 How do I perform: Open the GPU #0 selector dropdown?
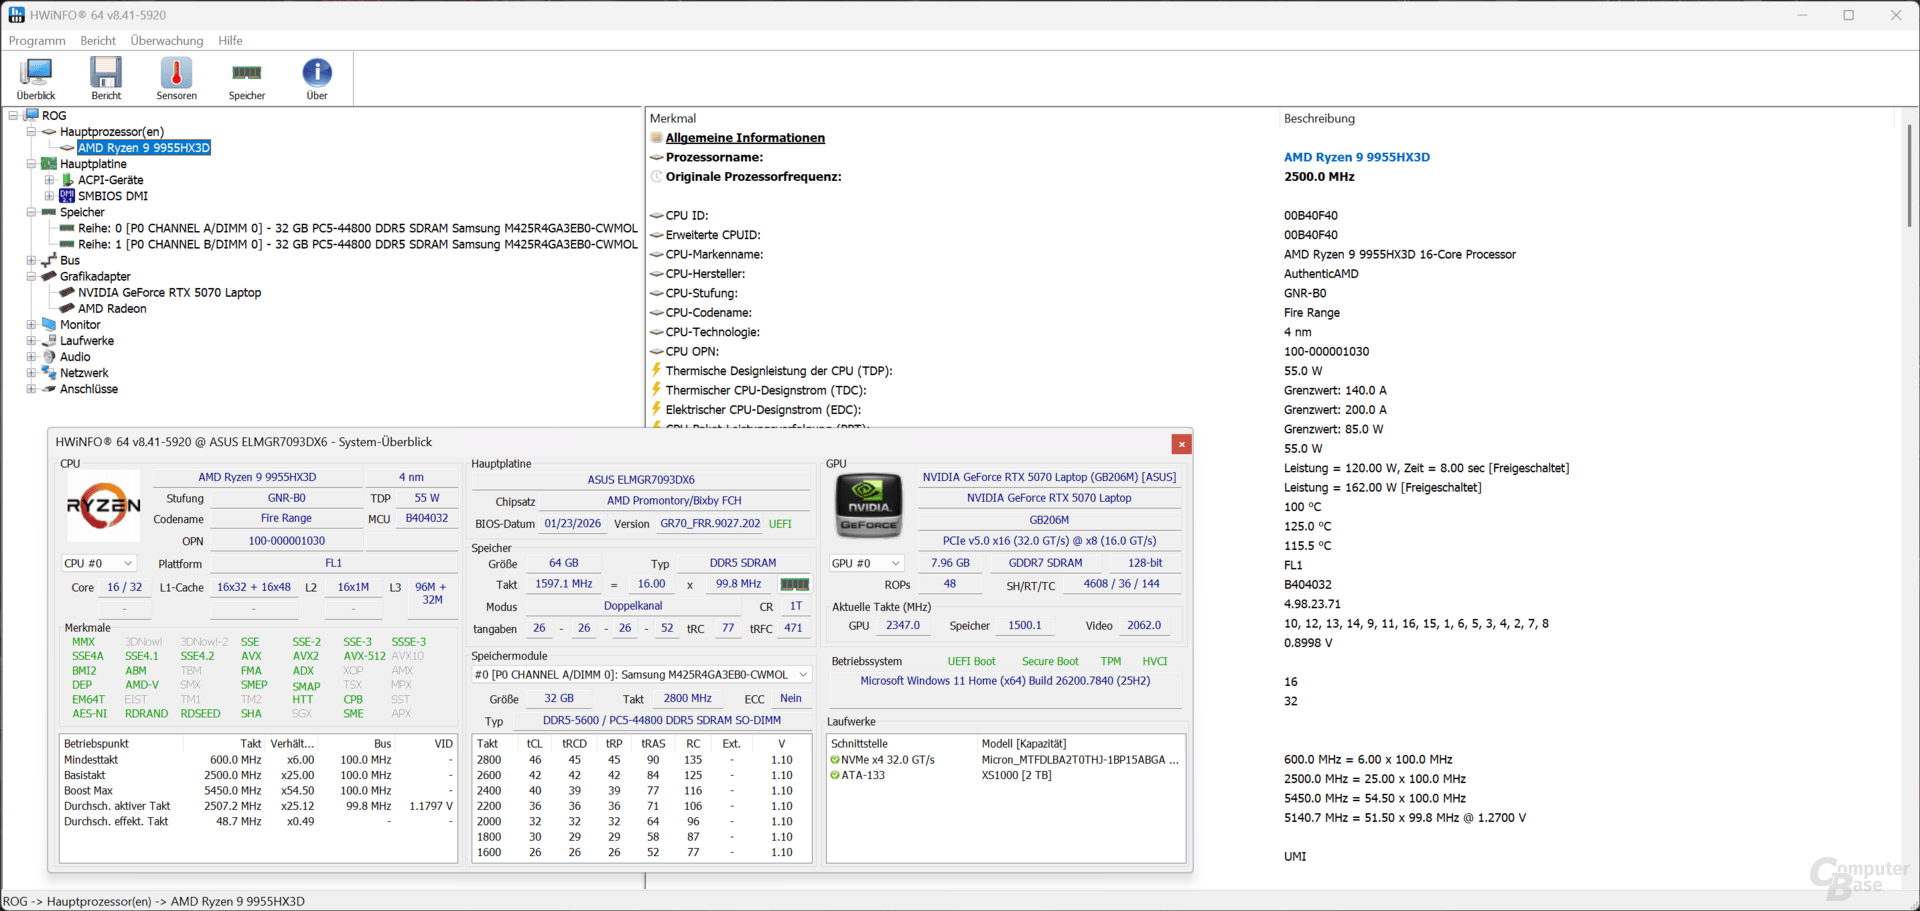click(x=866, y=563)
